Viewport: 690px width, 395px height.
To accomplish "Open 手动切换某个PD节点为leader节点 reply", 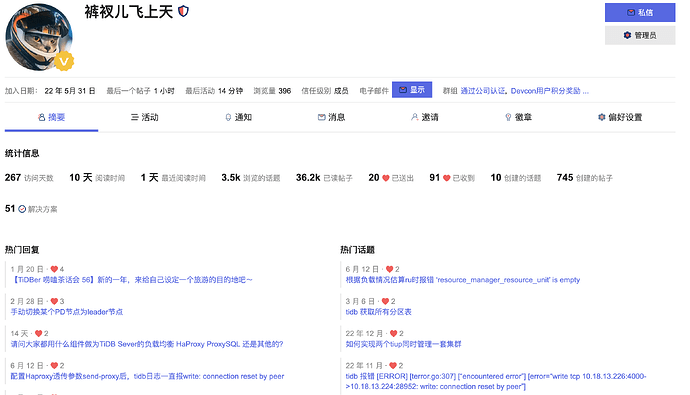I will (67, 312).
